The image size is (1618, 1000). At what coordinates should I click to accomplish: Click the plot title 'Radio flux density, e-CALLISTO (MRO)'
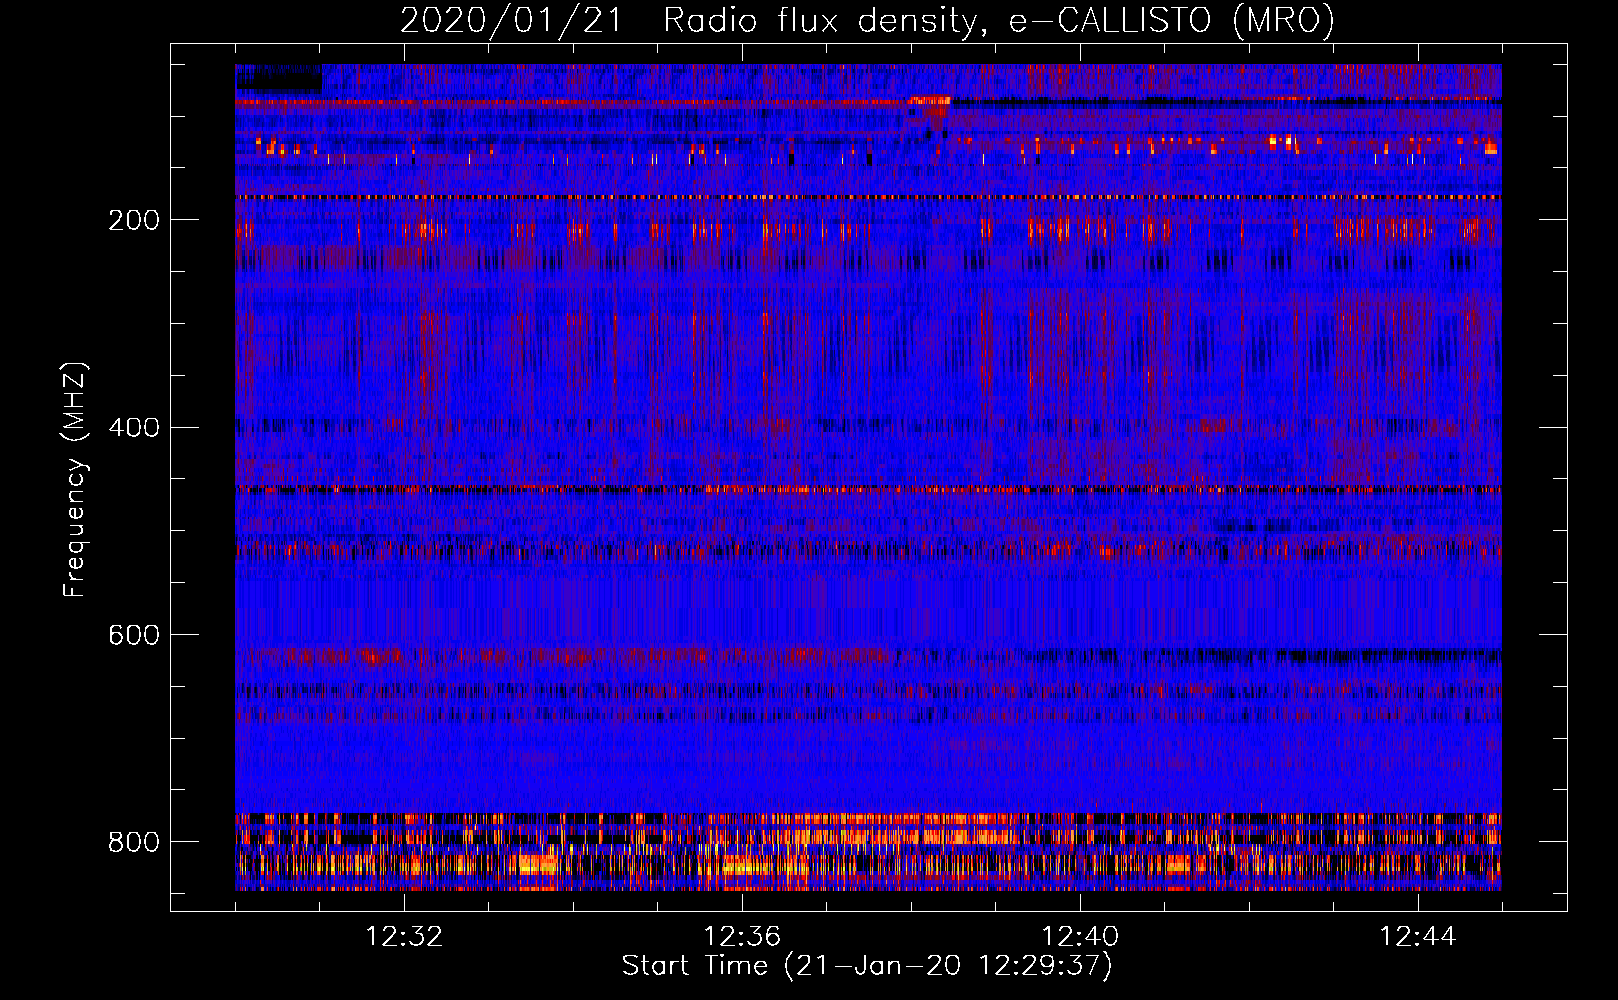tap(999, 21)
